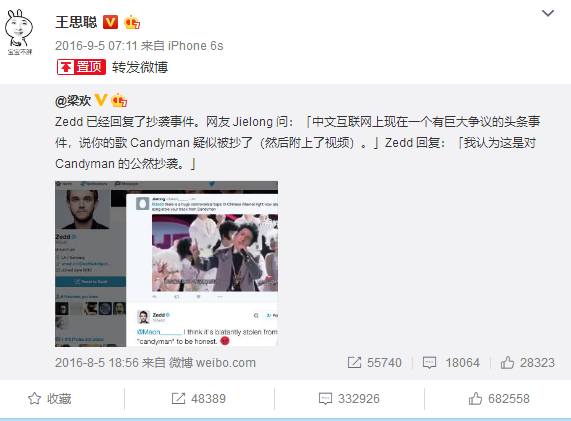Open the post timestamp 2016-9-5 07:11
This screenshot has width=571, height=421.
click(96, 46)
